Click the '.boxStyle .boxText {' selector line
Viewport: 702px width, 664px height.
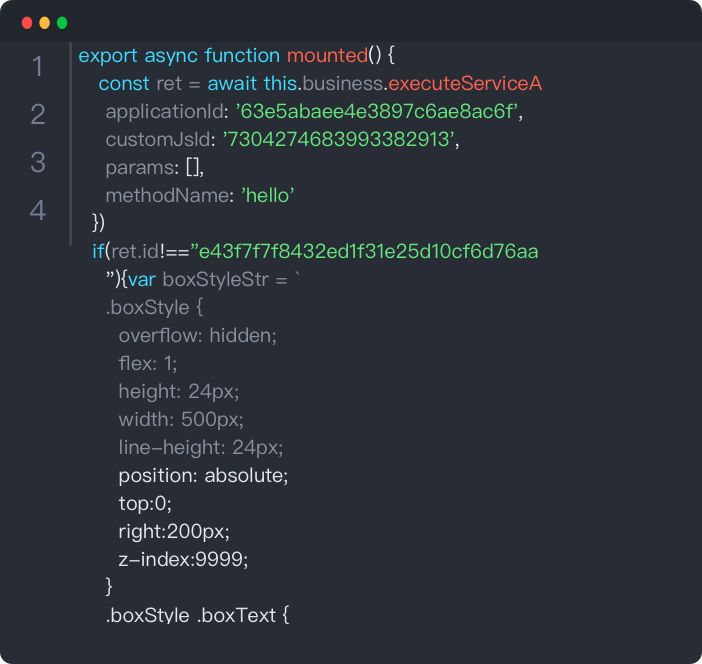click(x=197, y=615)
